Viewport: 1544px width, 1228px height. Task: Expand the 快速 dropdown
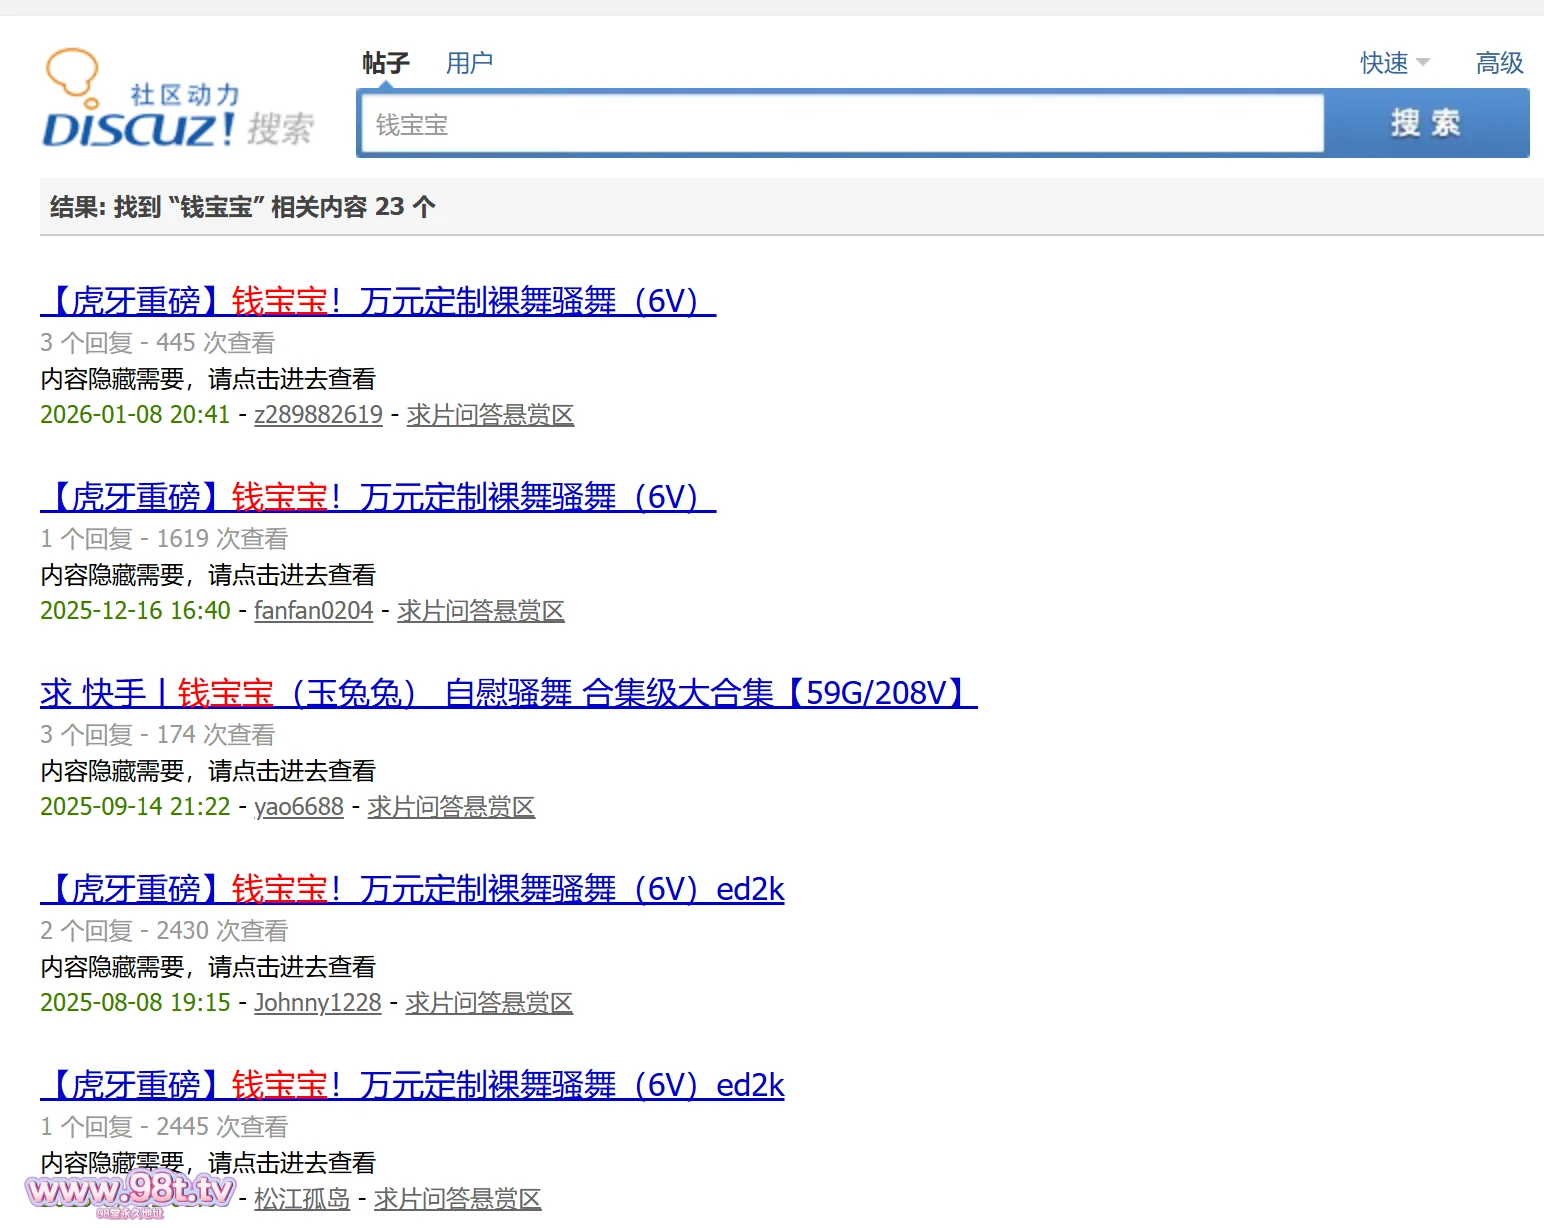tap(1394, 63)
